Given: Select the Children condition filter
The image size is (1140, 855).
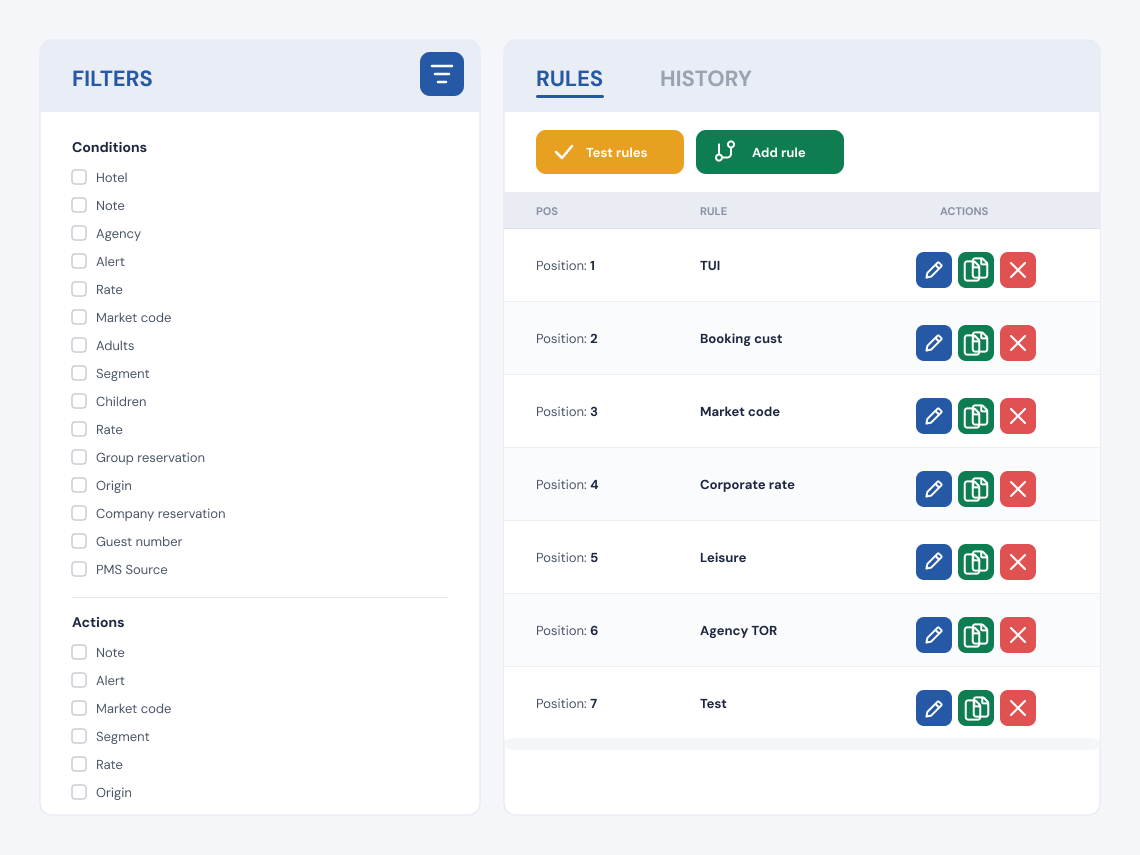Looking at the screenshot, I should click(79, 401).
